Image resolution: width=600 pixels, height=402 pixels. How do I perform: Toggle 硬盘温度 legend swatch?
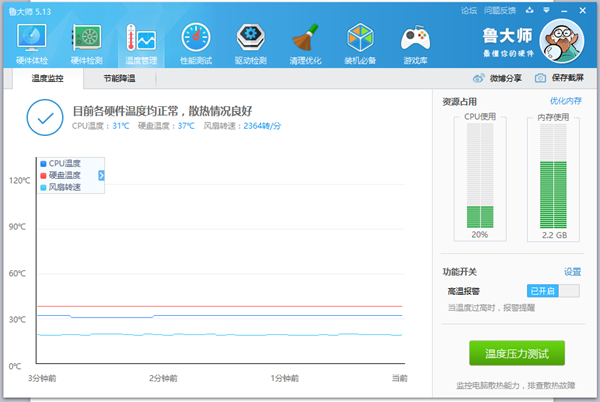43,176
